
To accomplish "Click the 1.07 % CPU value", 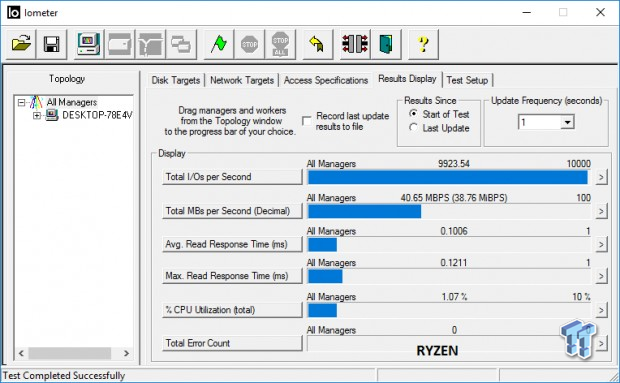I will [454, 296].
